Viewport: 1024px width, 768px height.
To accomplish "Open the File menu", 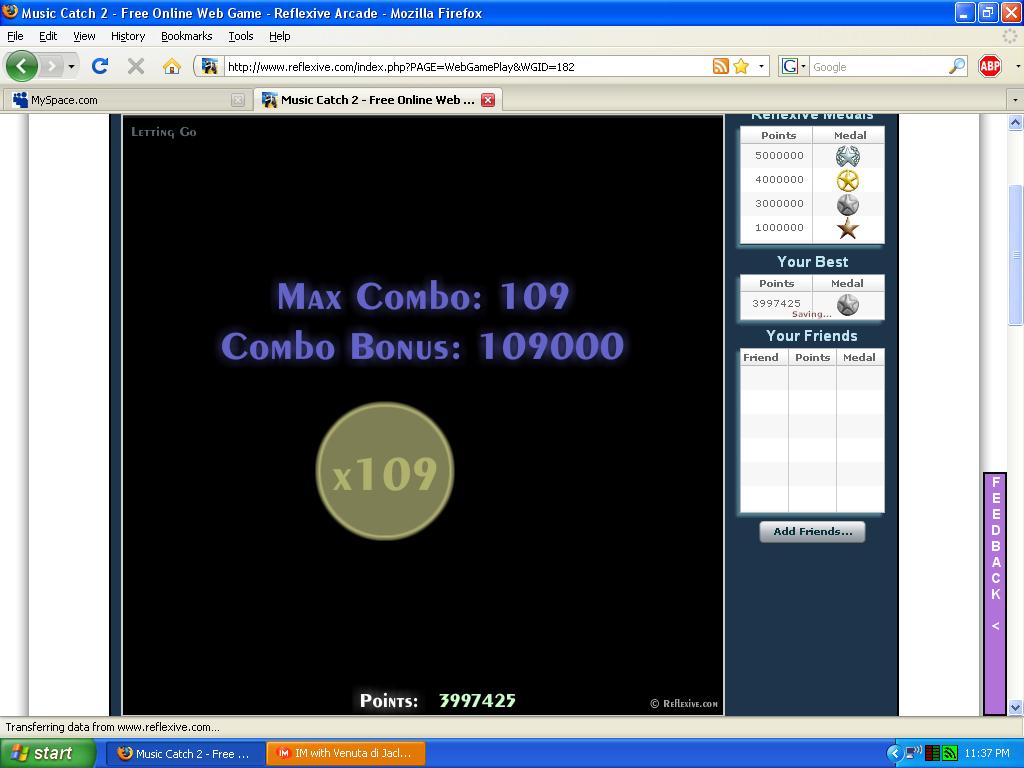I will [x=15, y=36].
